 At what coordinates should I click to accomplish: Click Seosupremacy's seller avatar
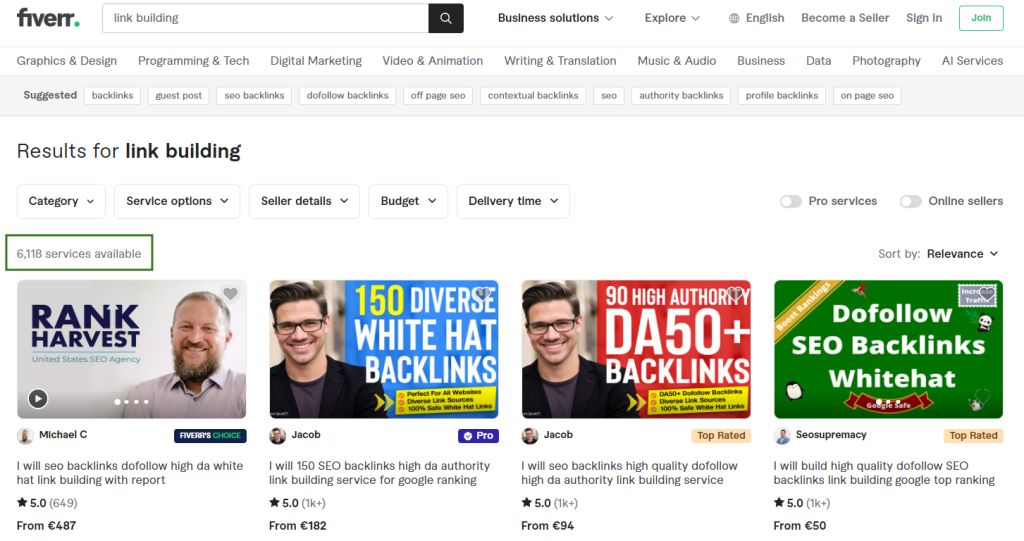tap(782, 436)
